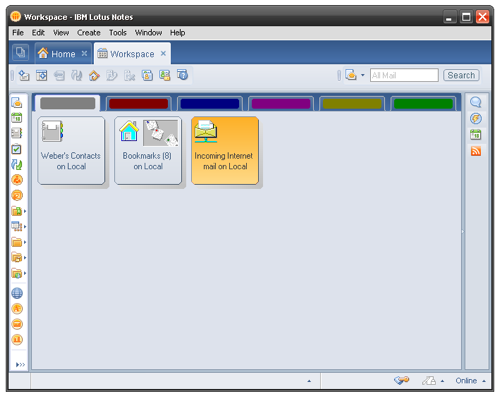Click the person-in-window toolbar icon

pyautogui.click(x=147, y=76)
